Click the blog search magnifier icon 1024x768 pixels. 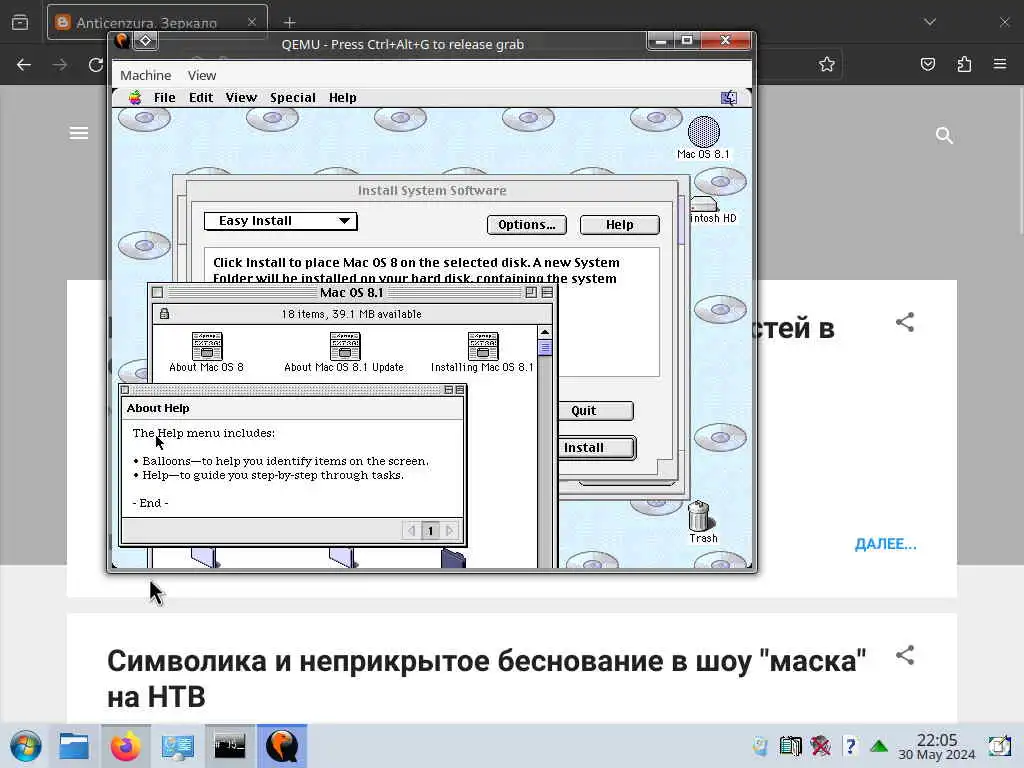(944, 135)
